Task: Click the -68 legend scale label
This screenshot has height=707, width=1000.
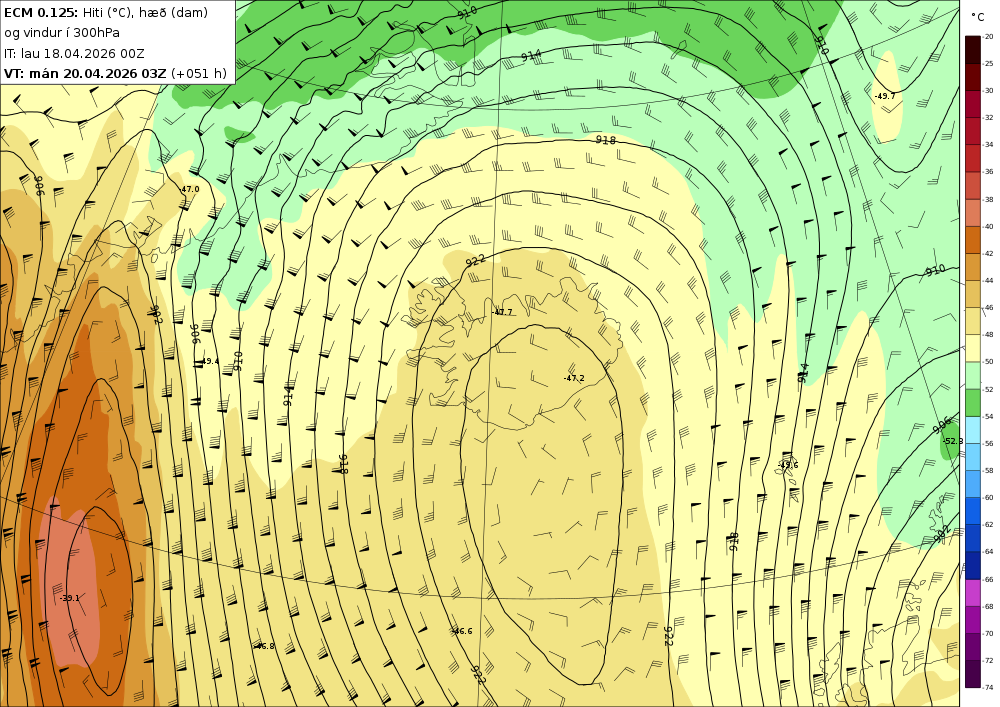Action: point(989,606)
